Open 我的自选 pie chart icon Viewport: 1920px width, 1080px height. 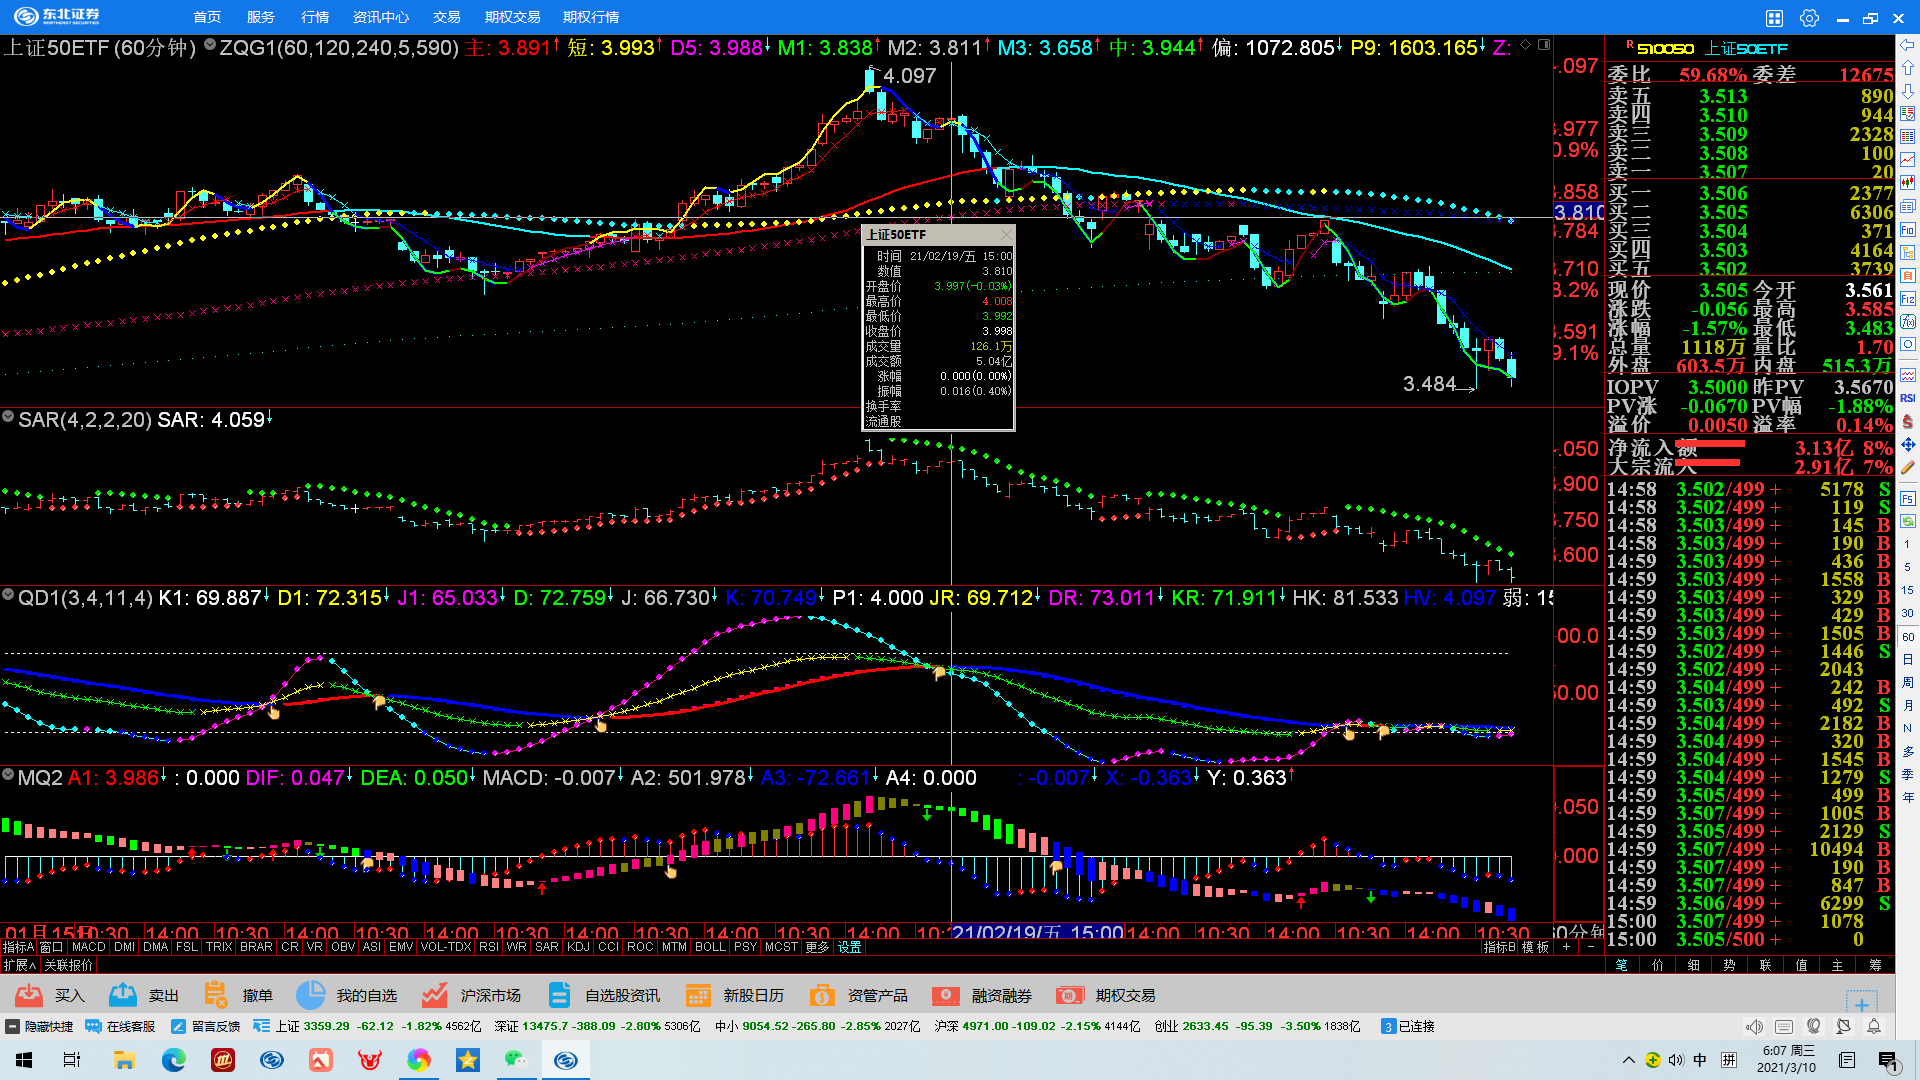coord(311,995)
